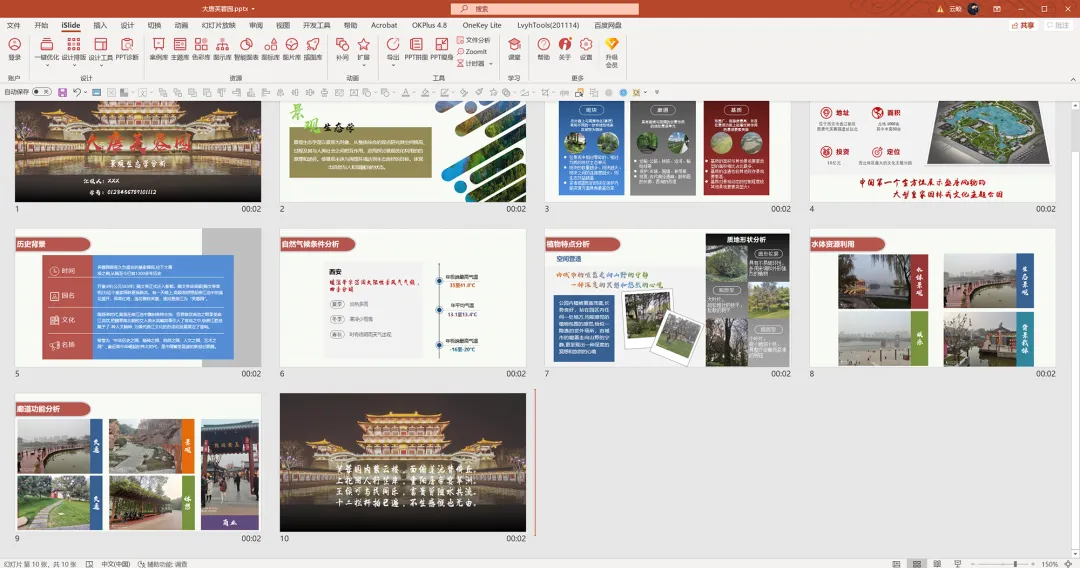Click the 共享 share button
Screen dimensions: 1080x568
pos(1024,25)
